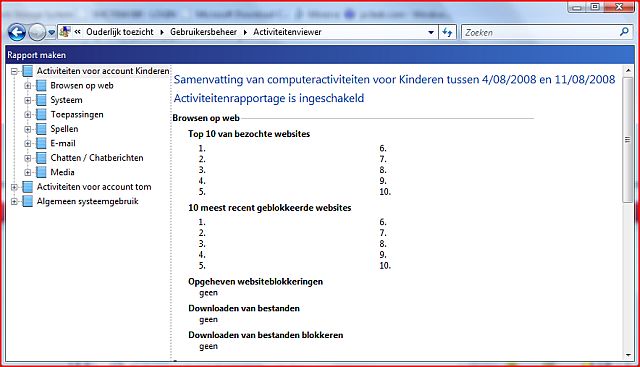
Task: Click the Media node icon
Action: pyautogui.click(x=41, y=172)
